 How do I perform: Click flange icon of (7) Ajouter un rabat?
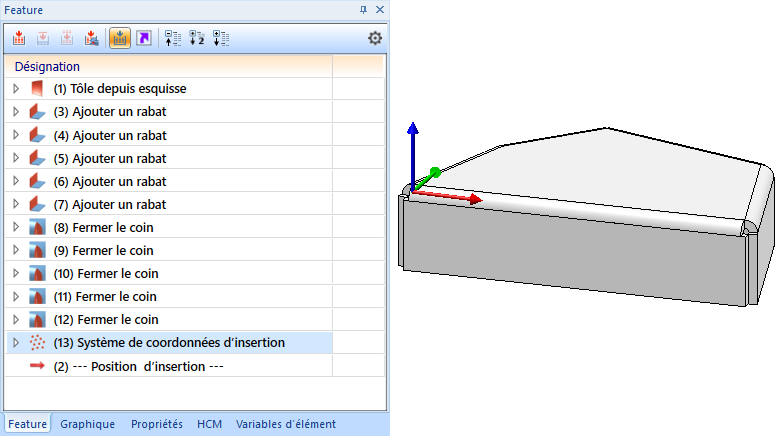click(37, 204)
